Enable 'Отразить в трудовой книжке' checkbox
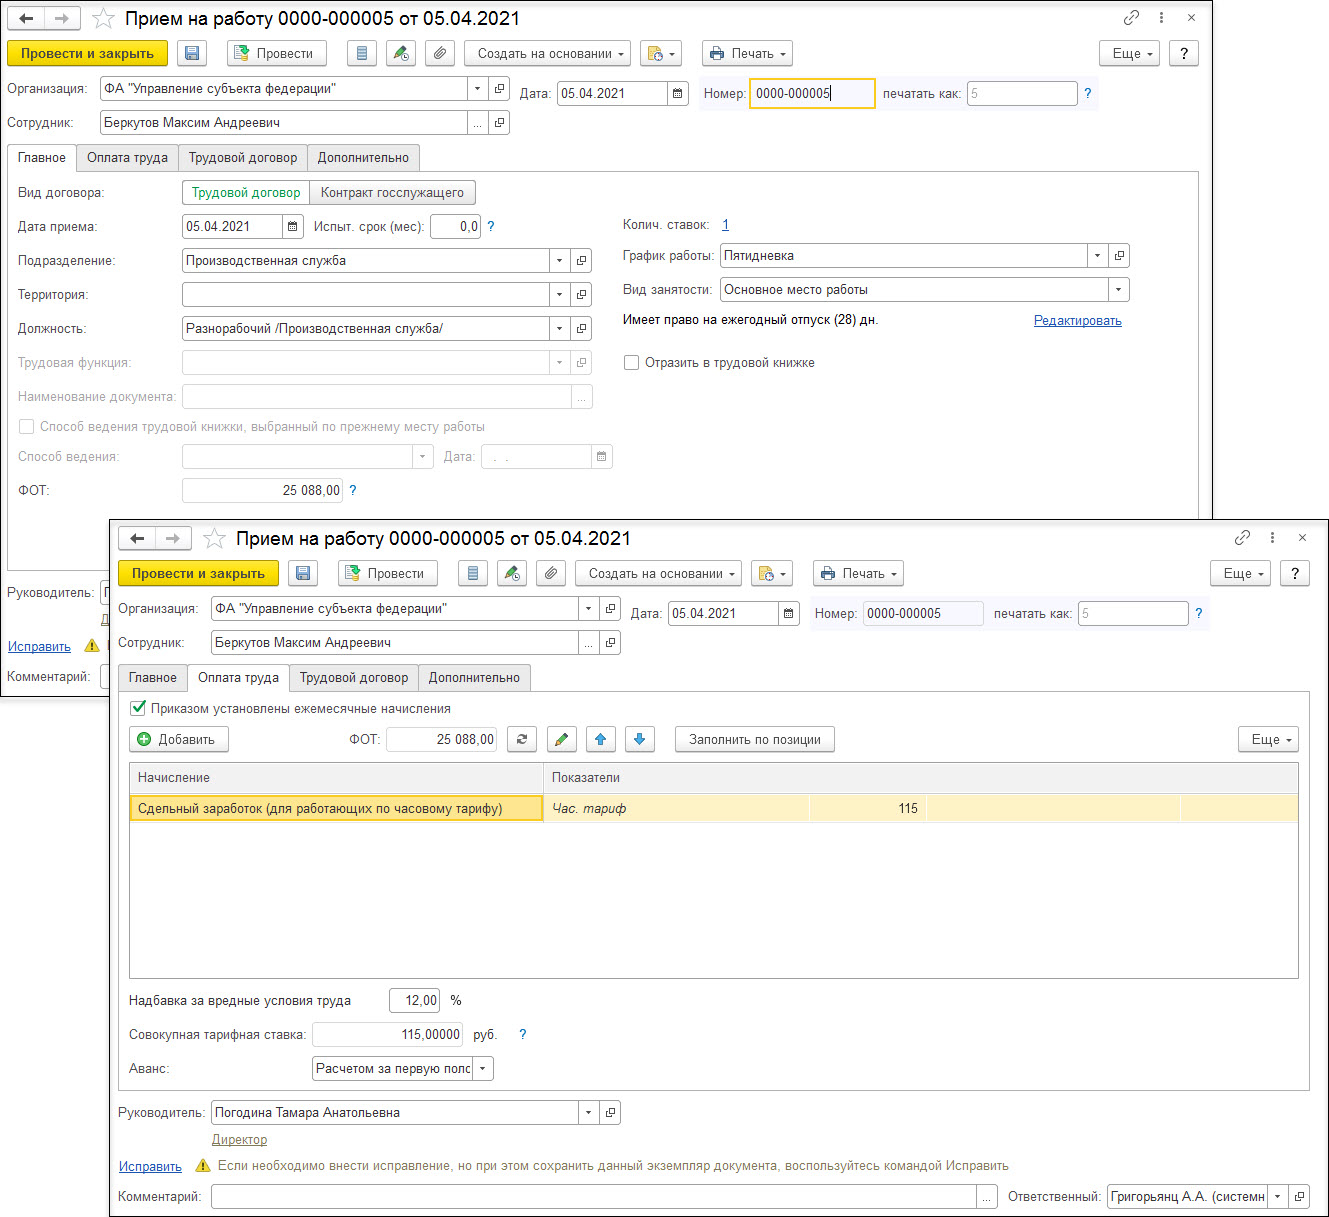The image size is (1329, 1217). 631,362
